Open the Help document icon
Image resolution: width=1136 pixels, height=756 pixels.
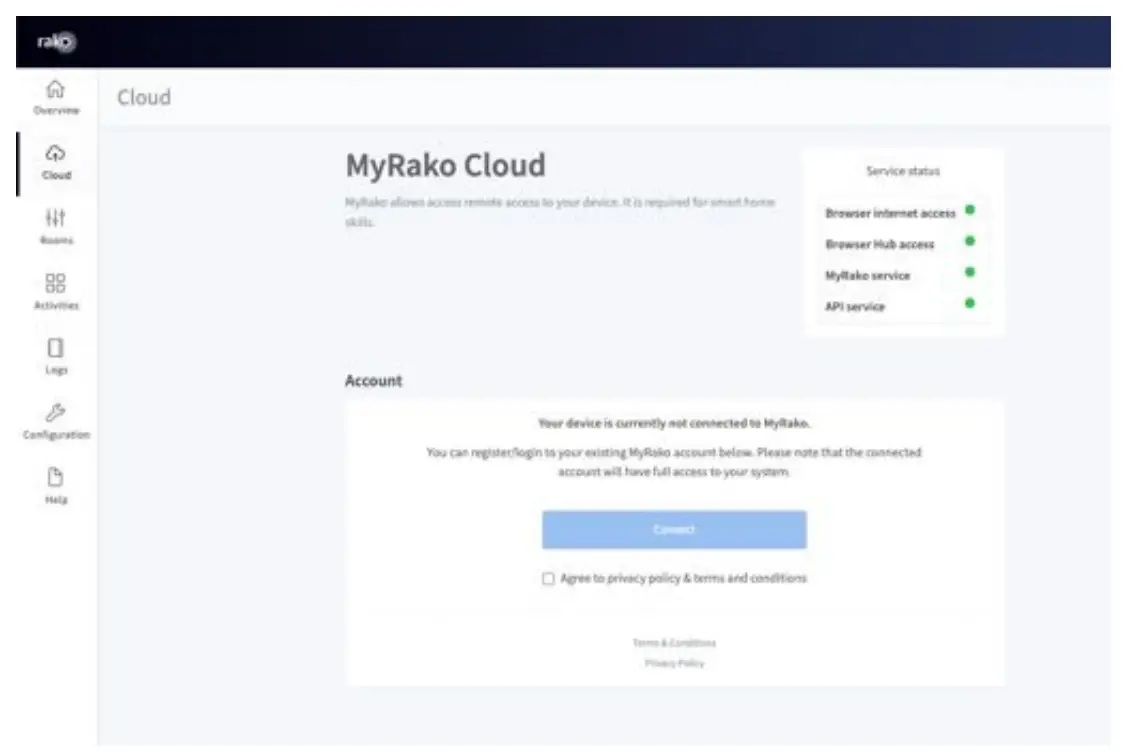point(56,477)
